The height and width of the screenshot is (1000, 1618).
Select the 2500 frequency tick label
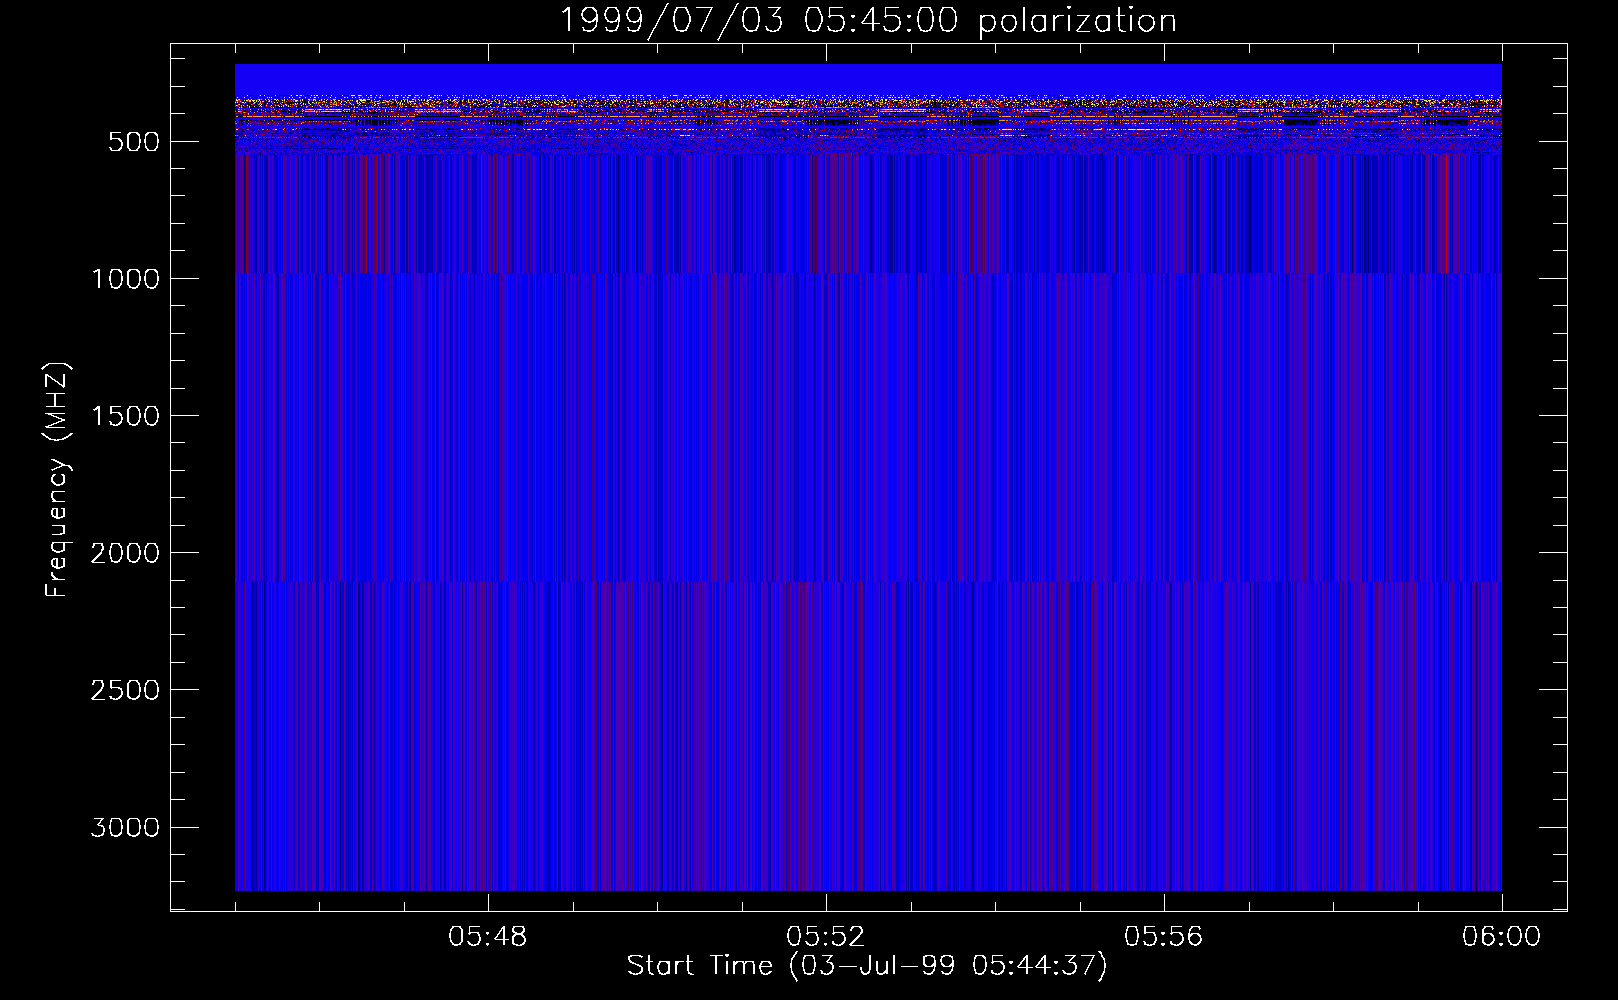coord(125,690)
